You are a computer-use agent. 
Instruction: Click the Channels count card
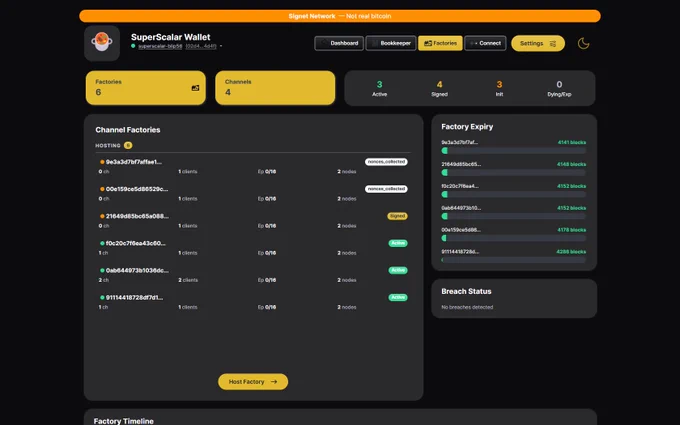(275, 88)
